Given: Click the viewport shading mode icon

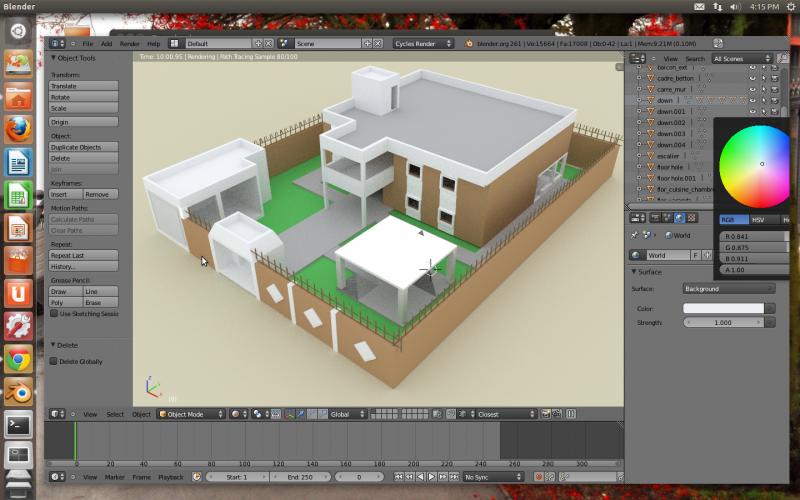Looking at the screenshot, I should coord(238,414).
